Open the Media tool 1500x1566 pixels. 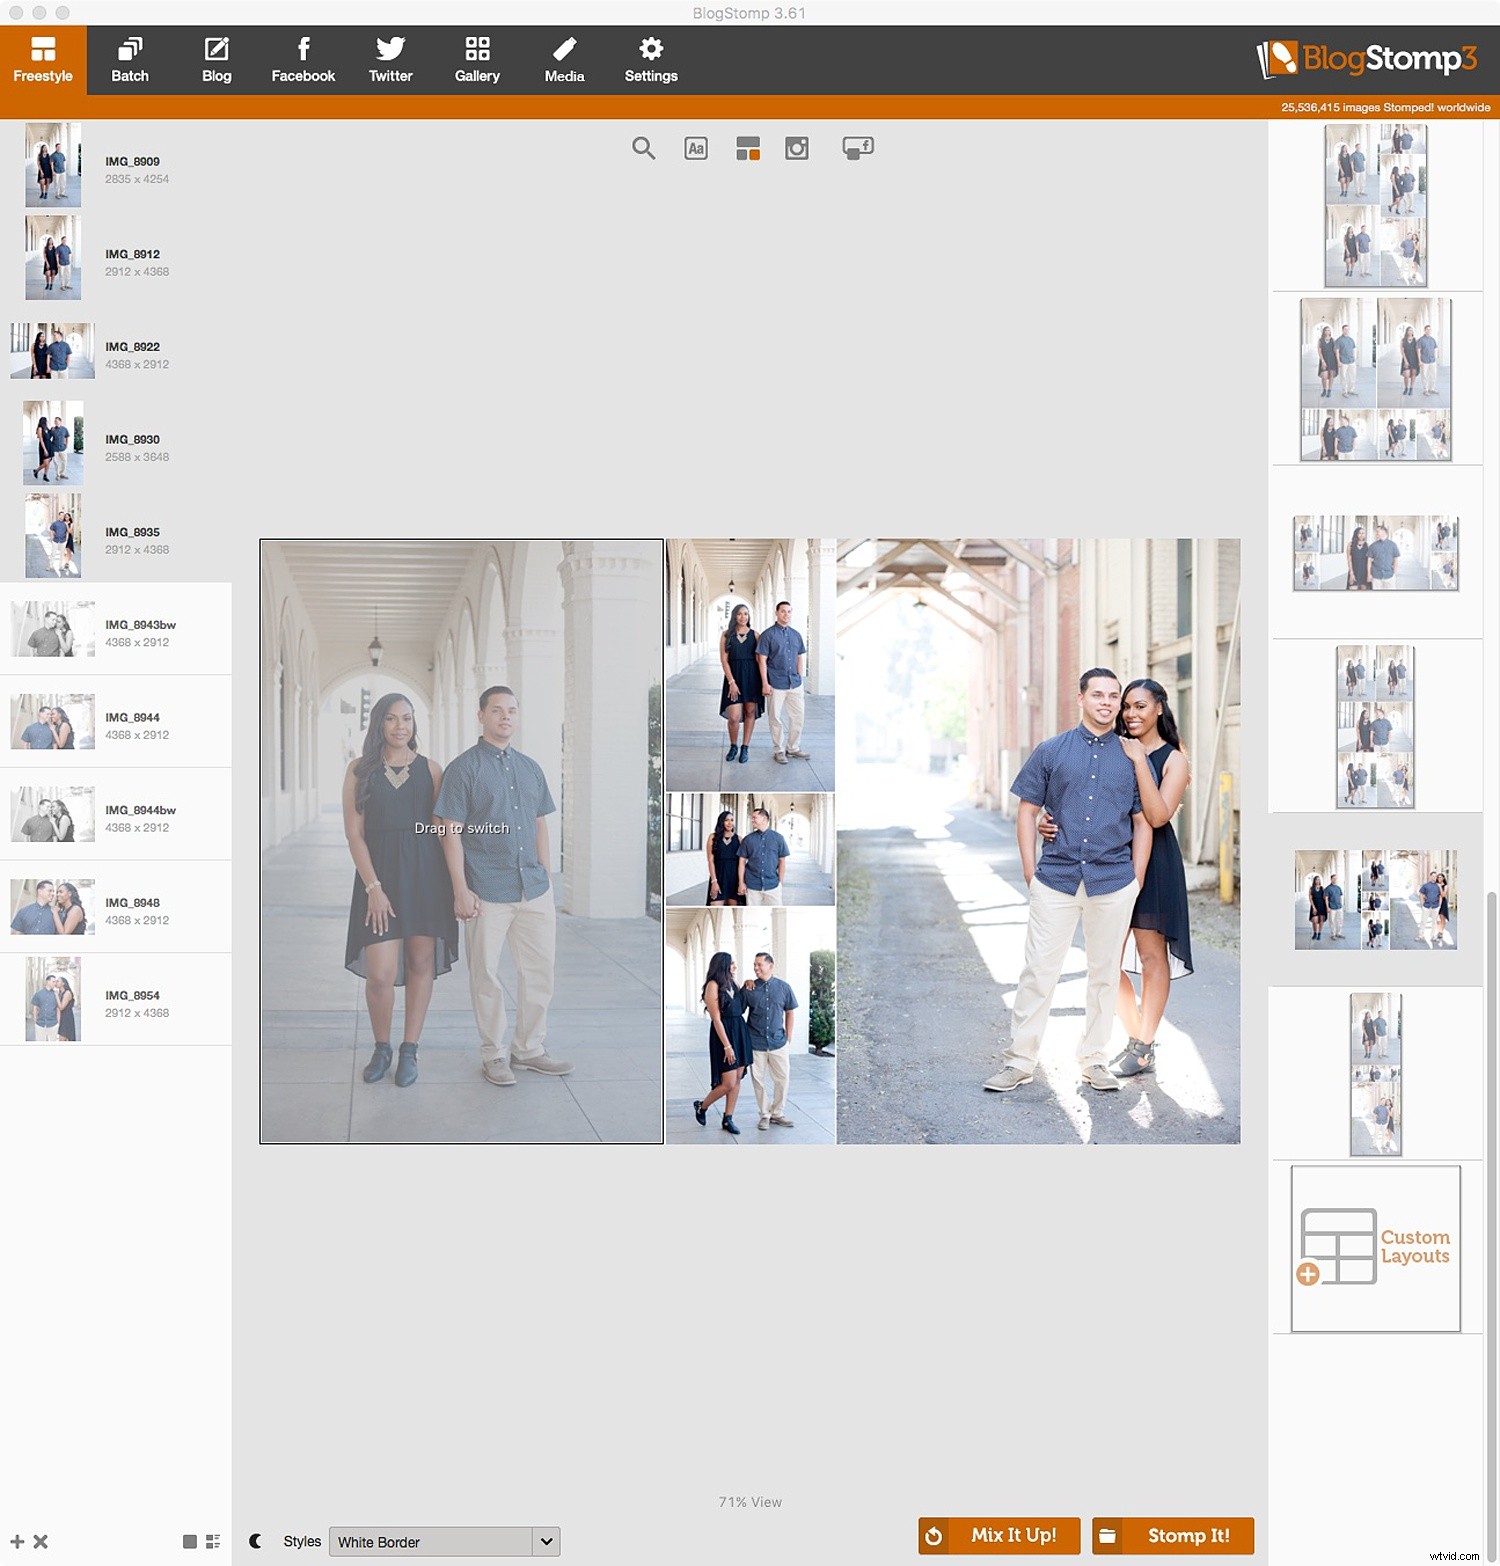click(564, 58)
